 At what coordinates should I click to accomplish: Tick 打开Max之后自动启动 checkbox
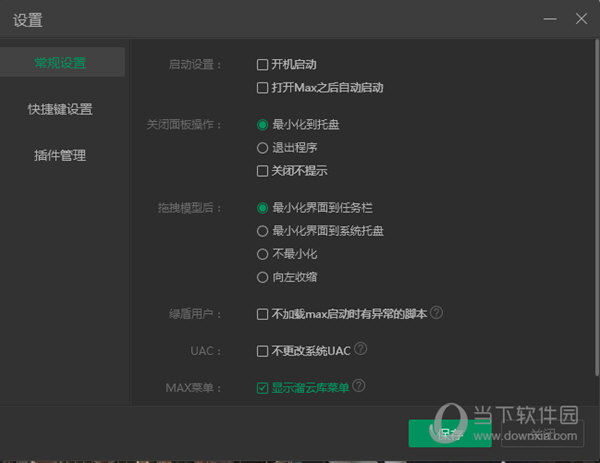[262, 88]
